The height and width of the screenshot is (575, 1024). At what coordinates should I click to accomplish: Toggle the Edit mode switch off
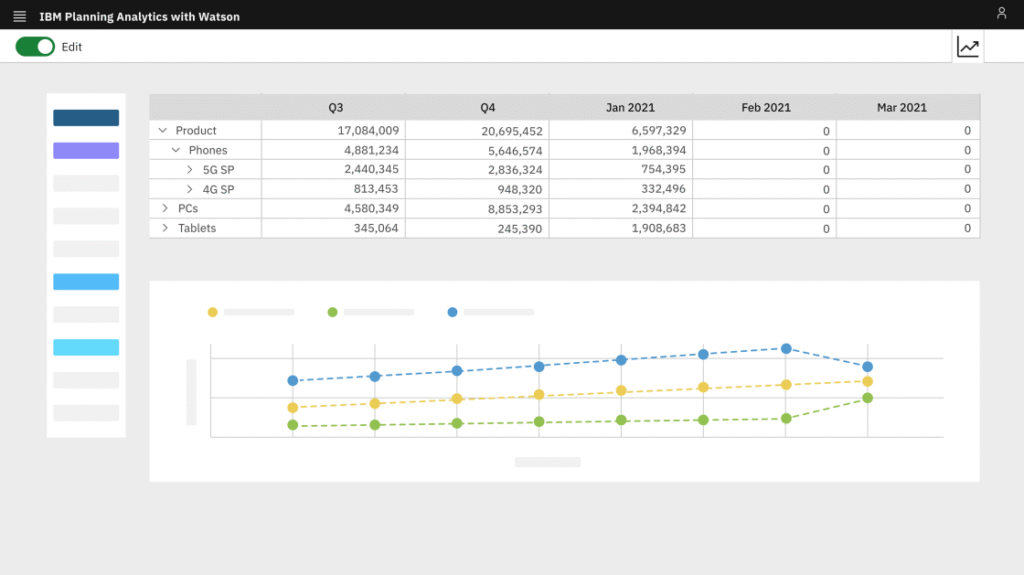pyautogui.click(x=35, y=47)
